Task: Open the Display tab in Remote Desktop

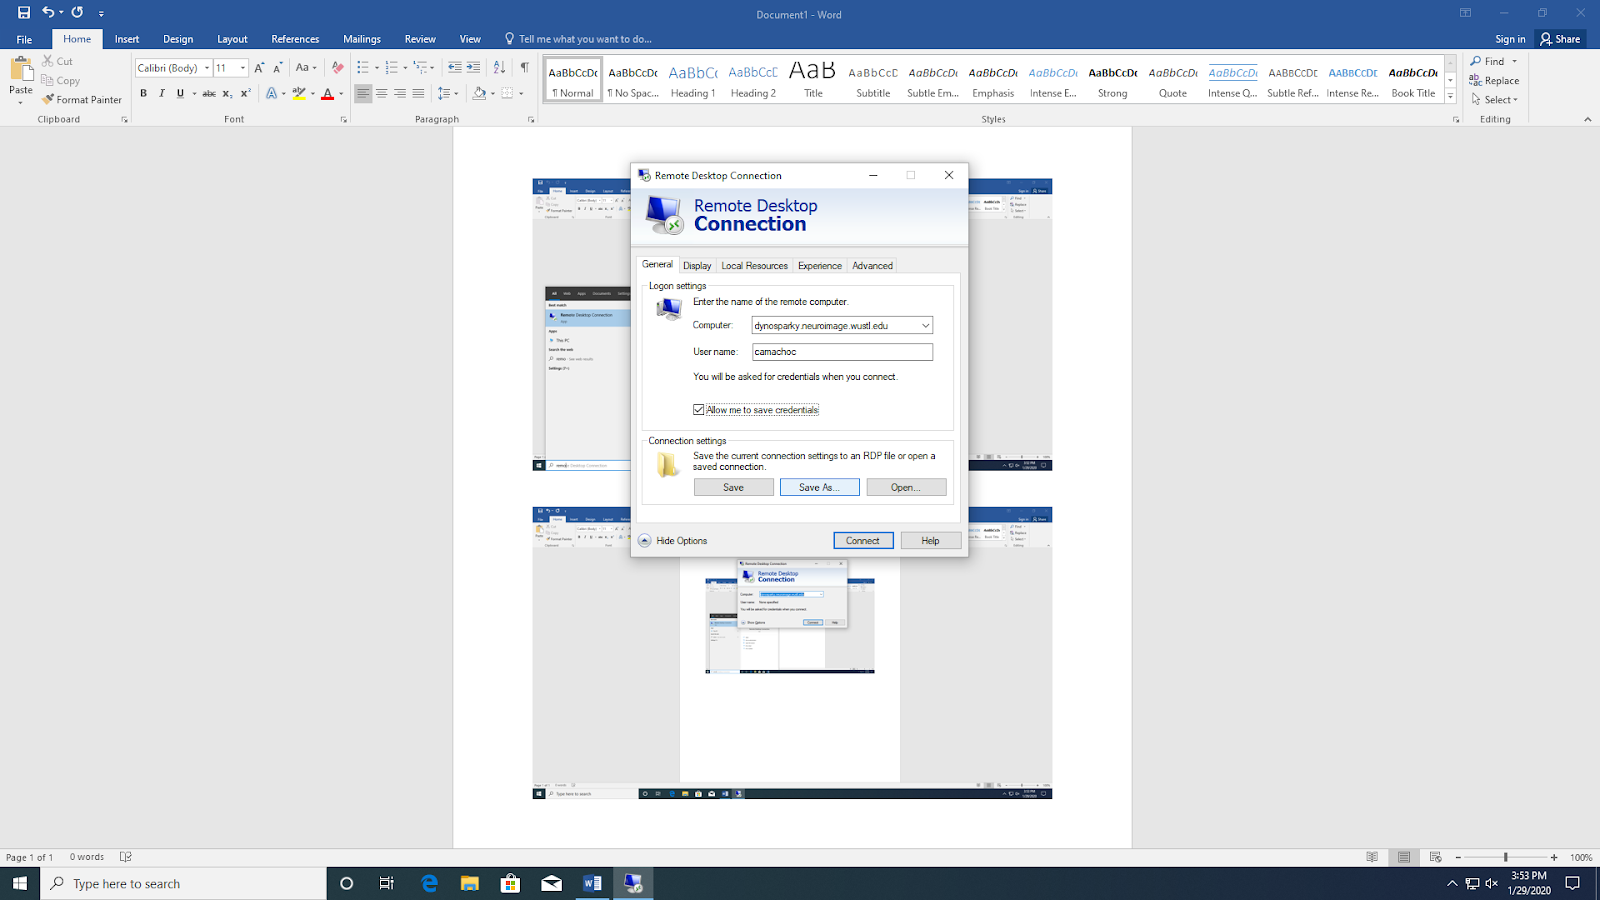Action: [x=697, y=266]
